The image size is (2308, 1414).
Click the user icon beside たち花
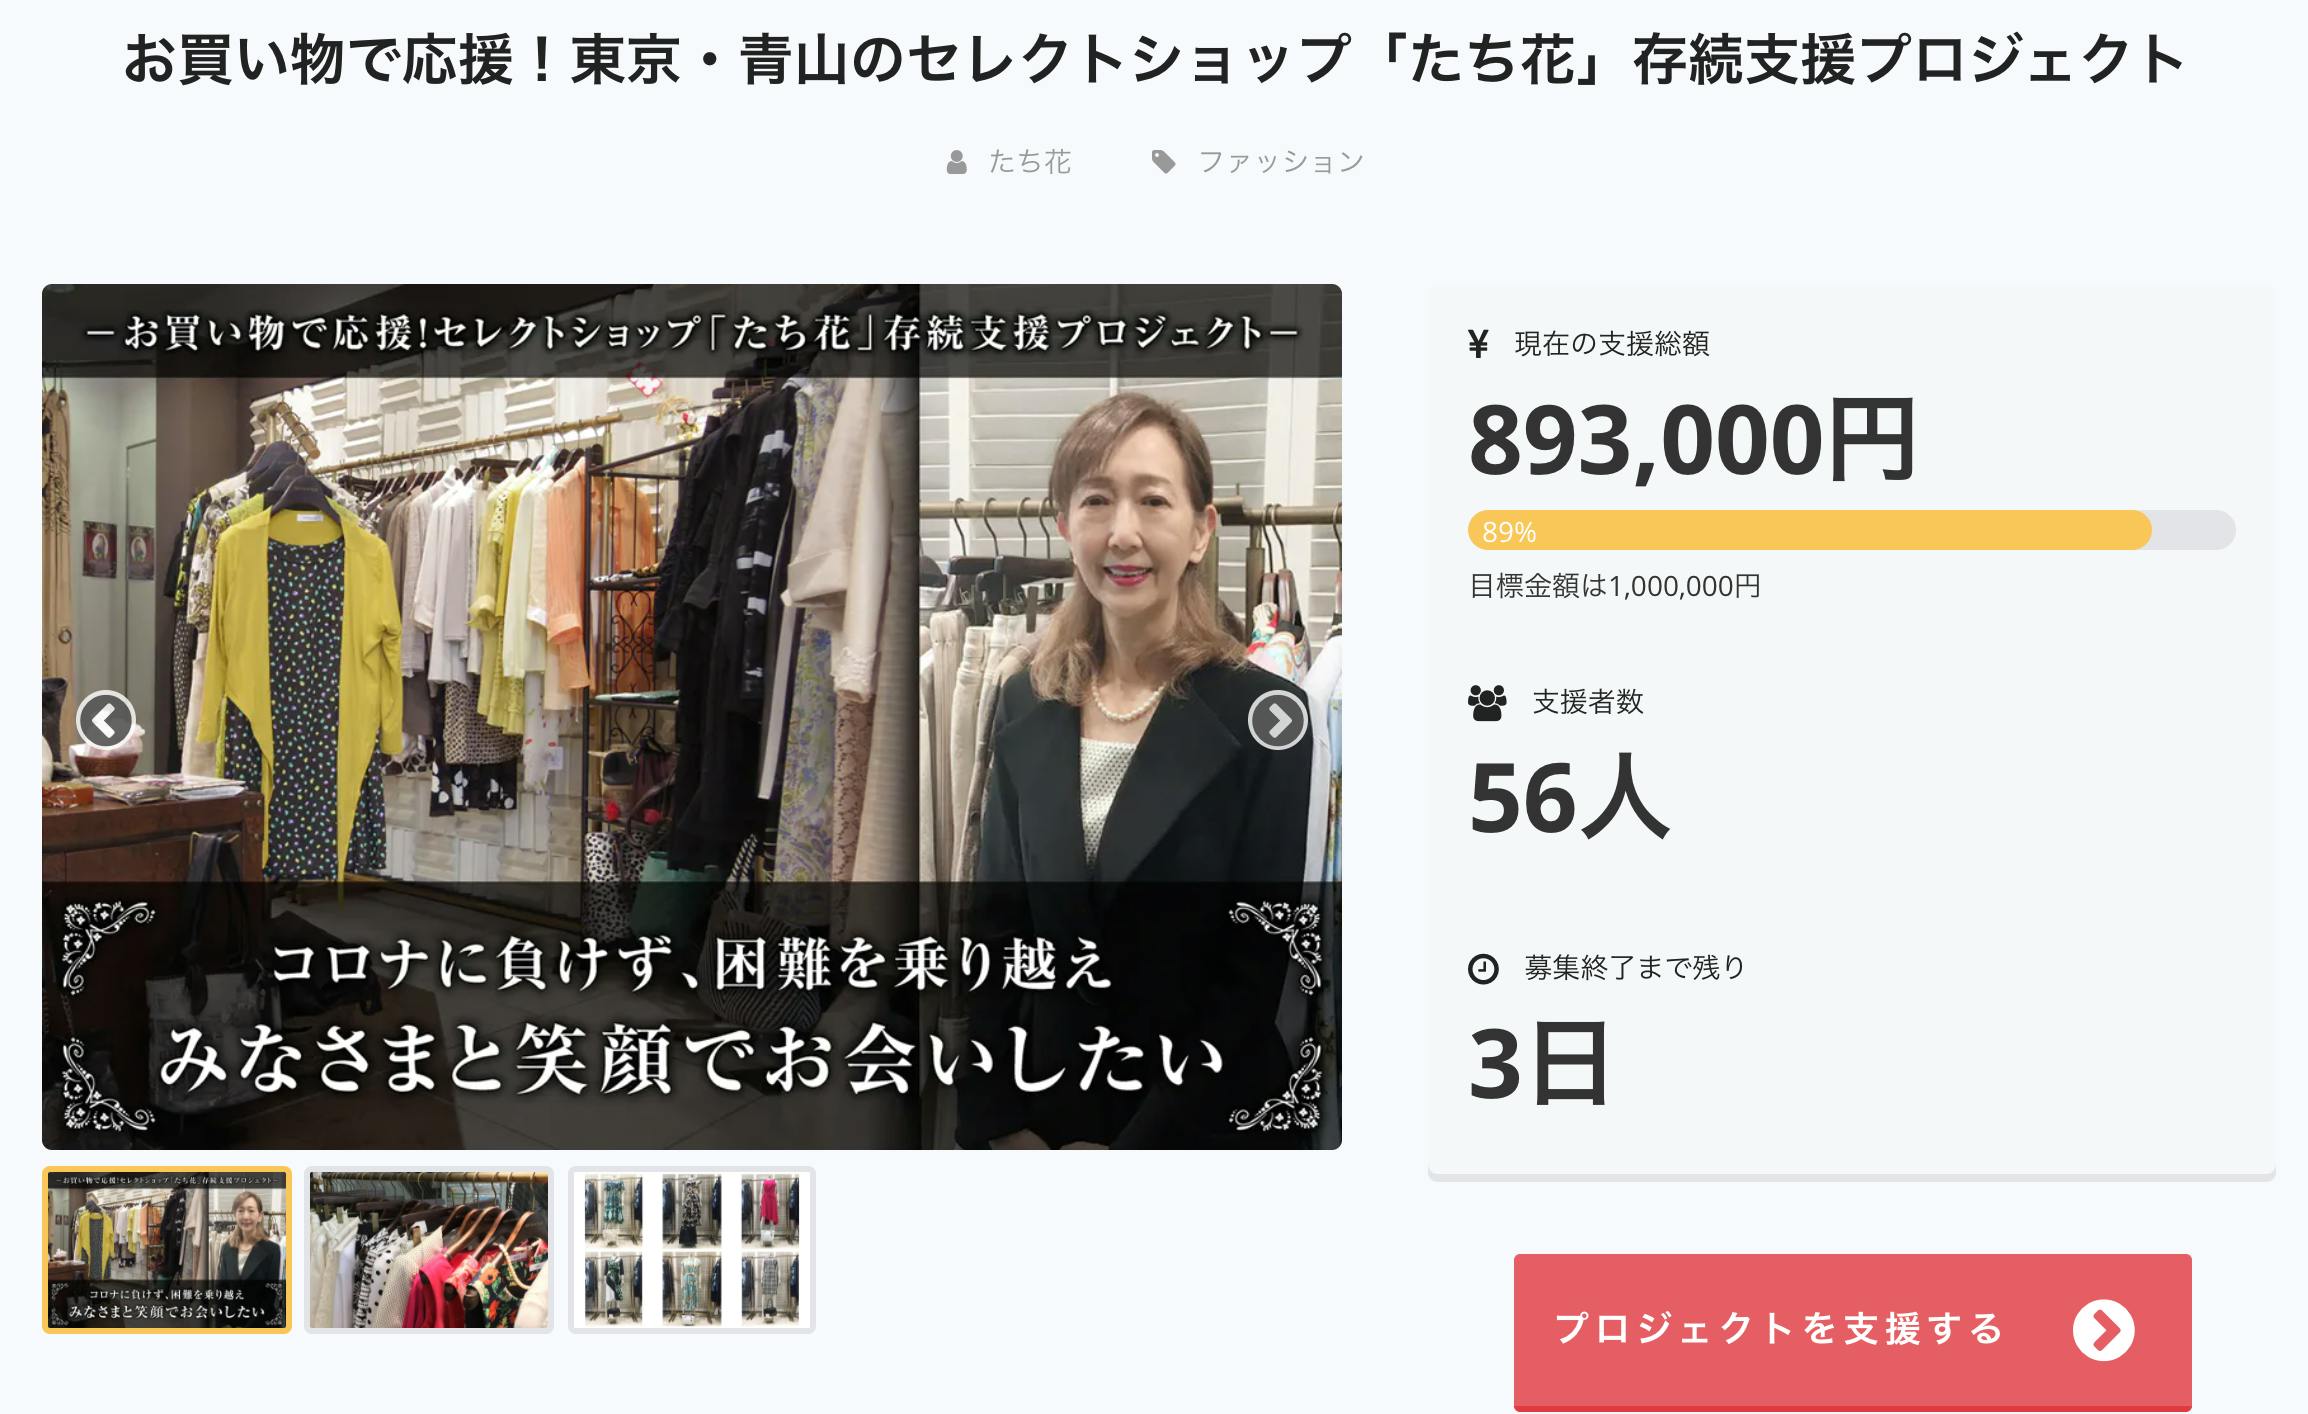(957, 162)
